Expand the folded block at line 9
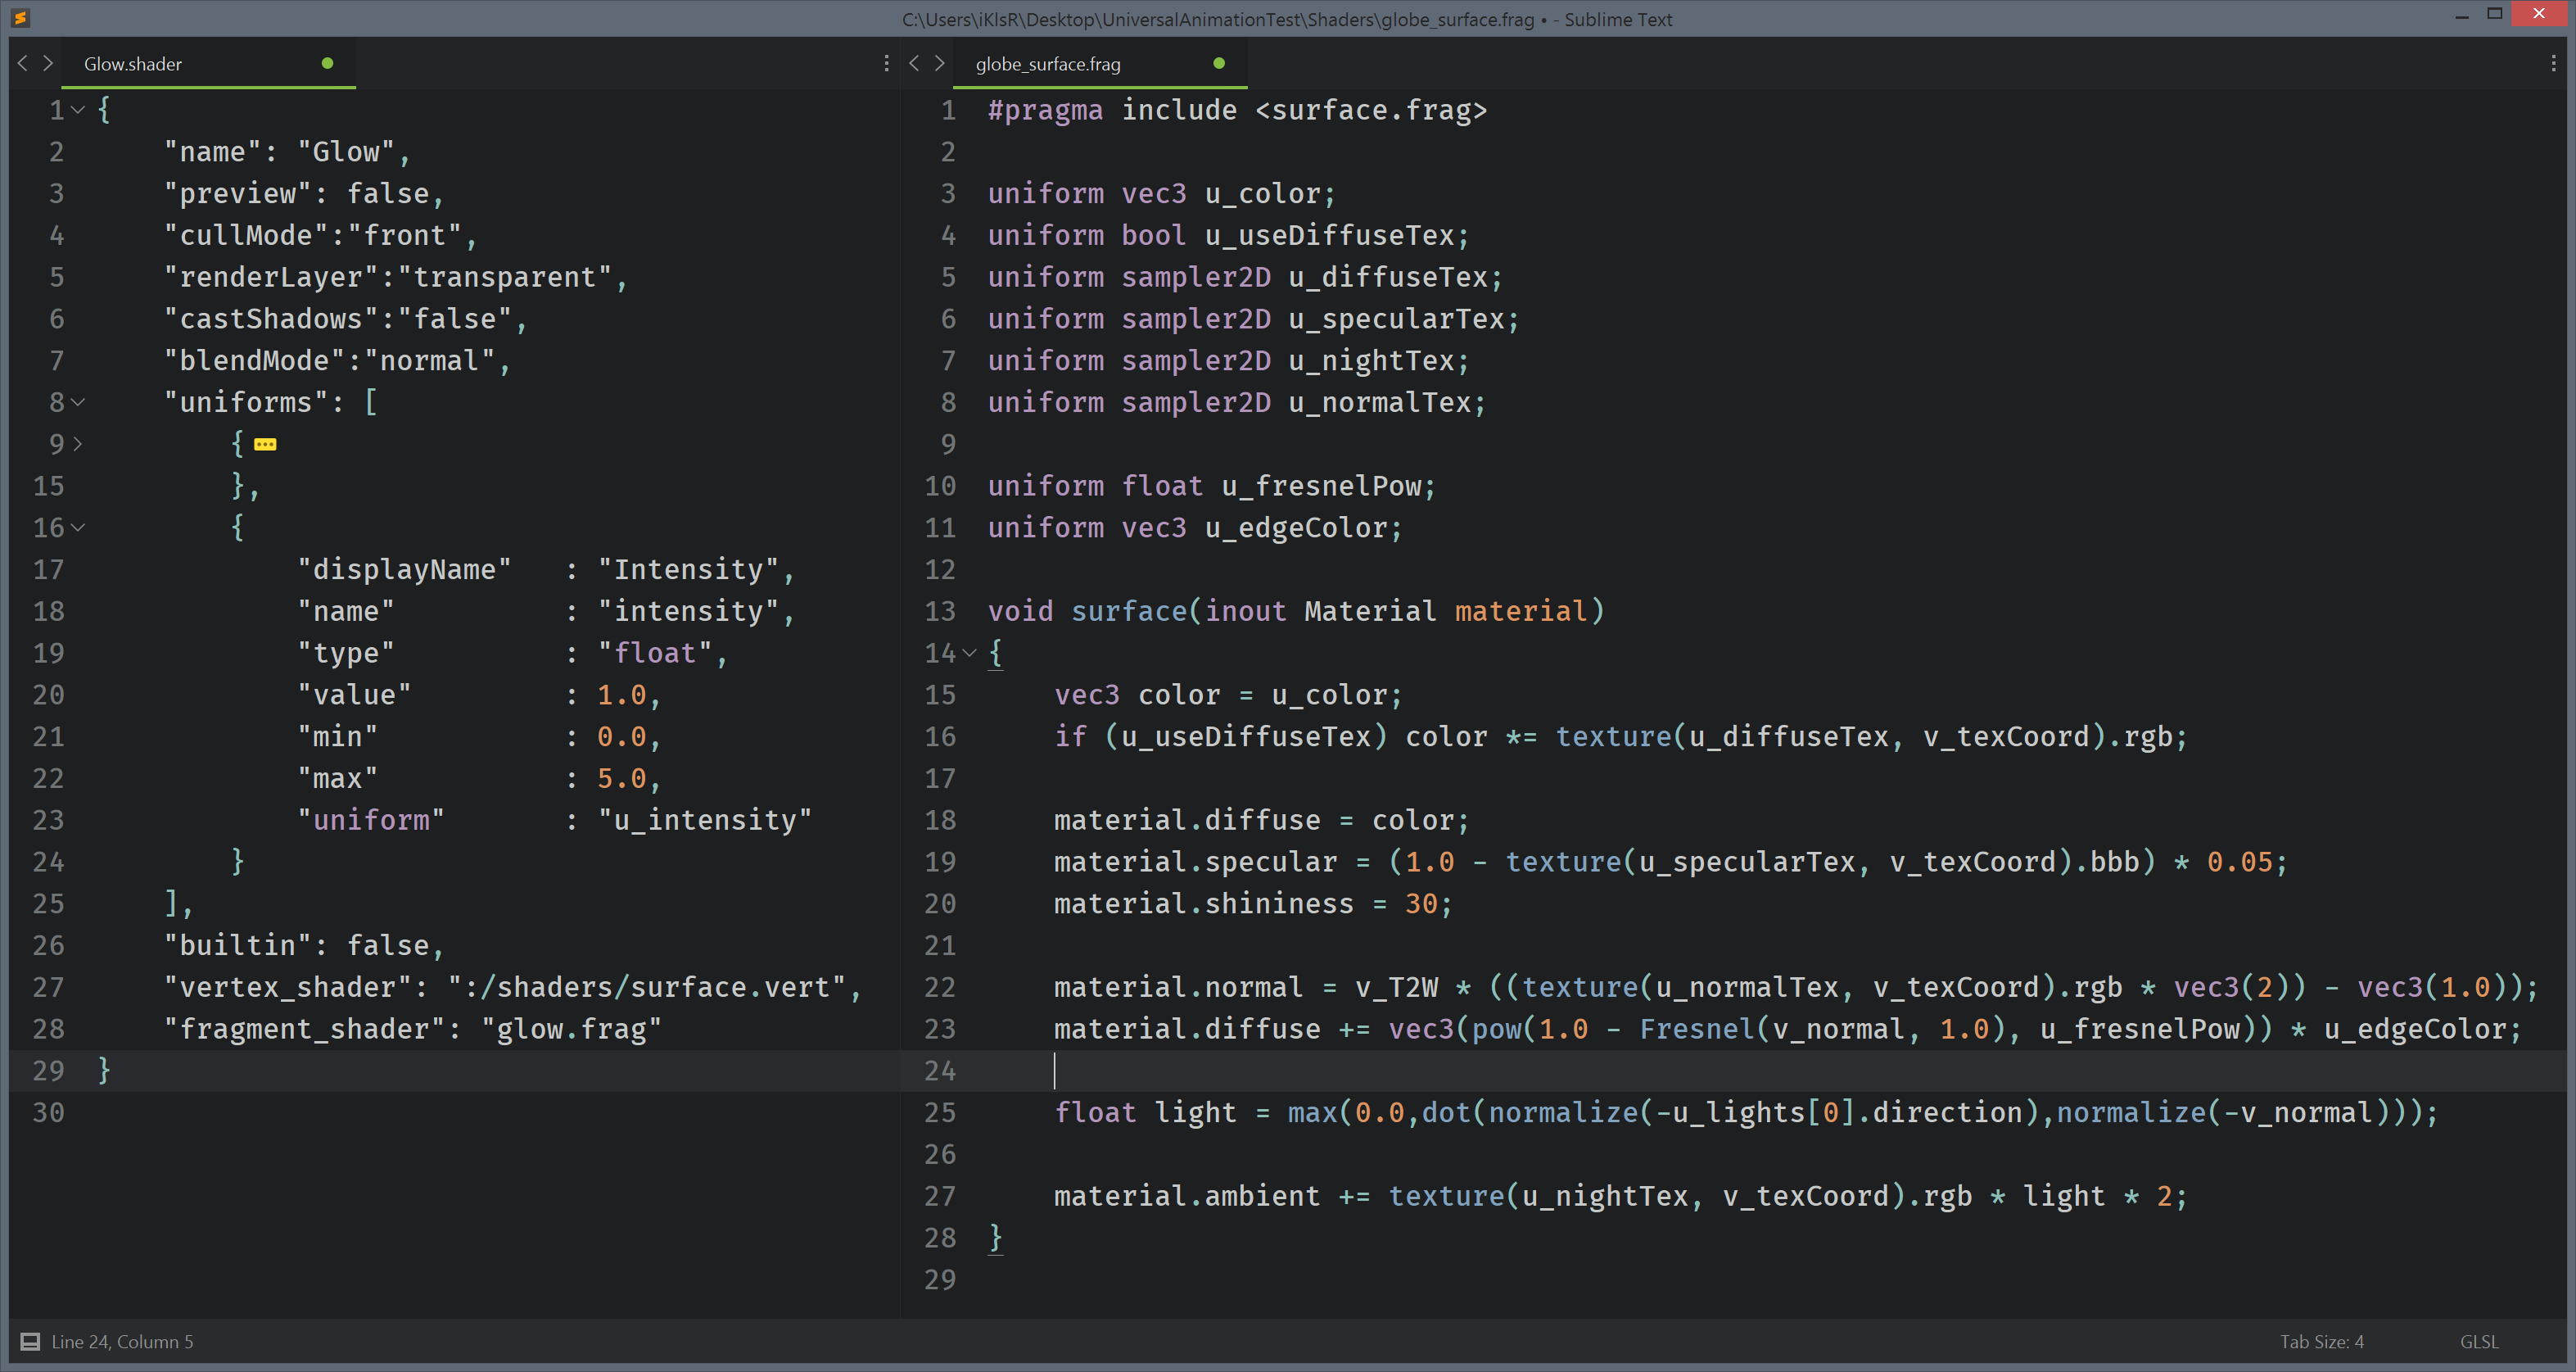2576x1372 pixels. tap(78, 444)
